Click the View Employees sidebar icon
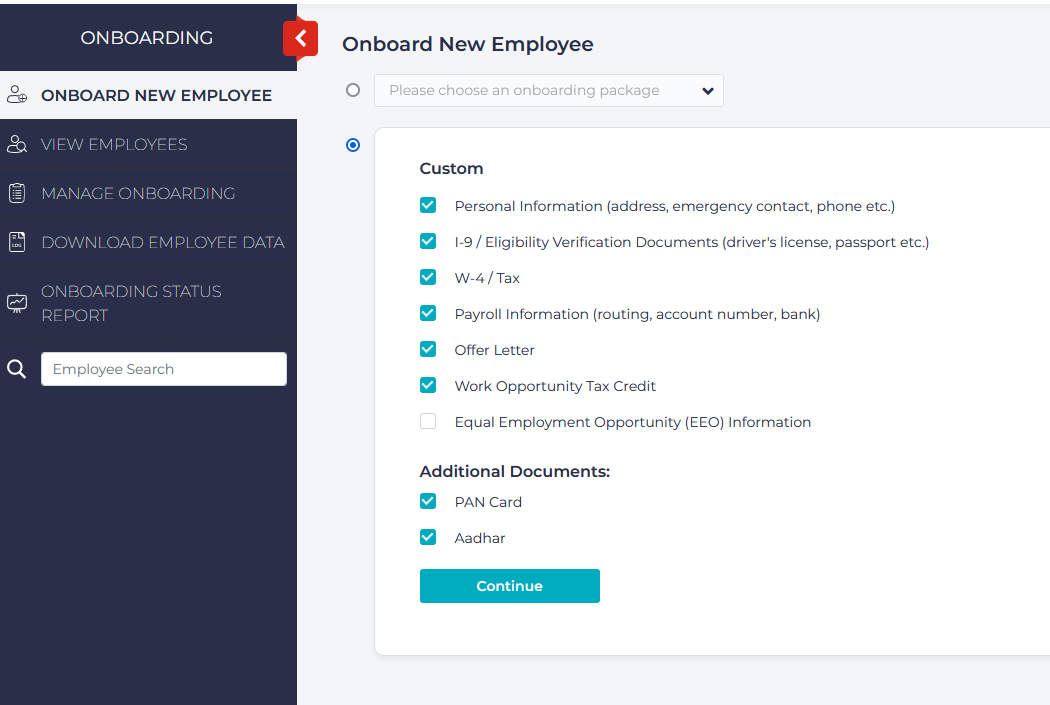Image resolution: width=1050 pixels, height=705 pixels. pos(16,144)
